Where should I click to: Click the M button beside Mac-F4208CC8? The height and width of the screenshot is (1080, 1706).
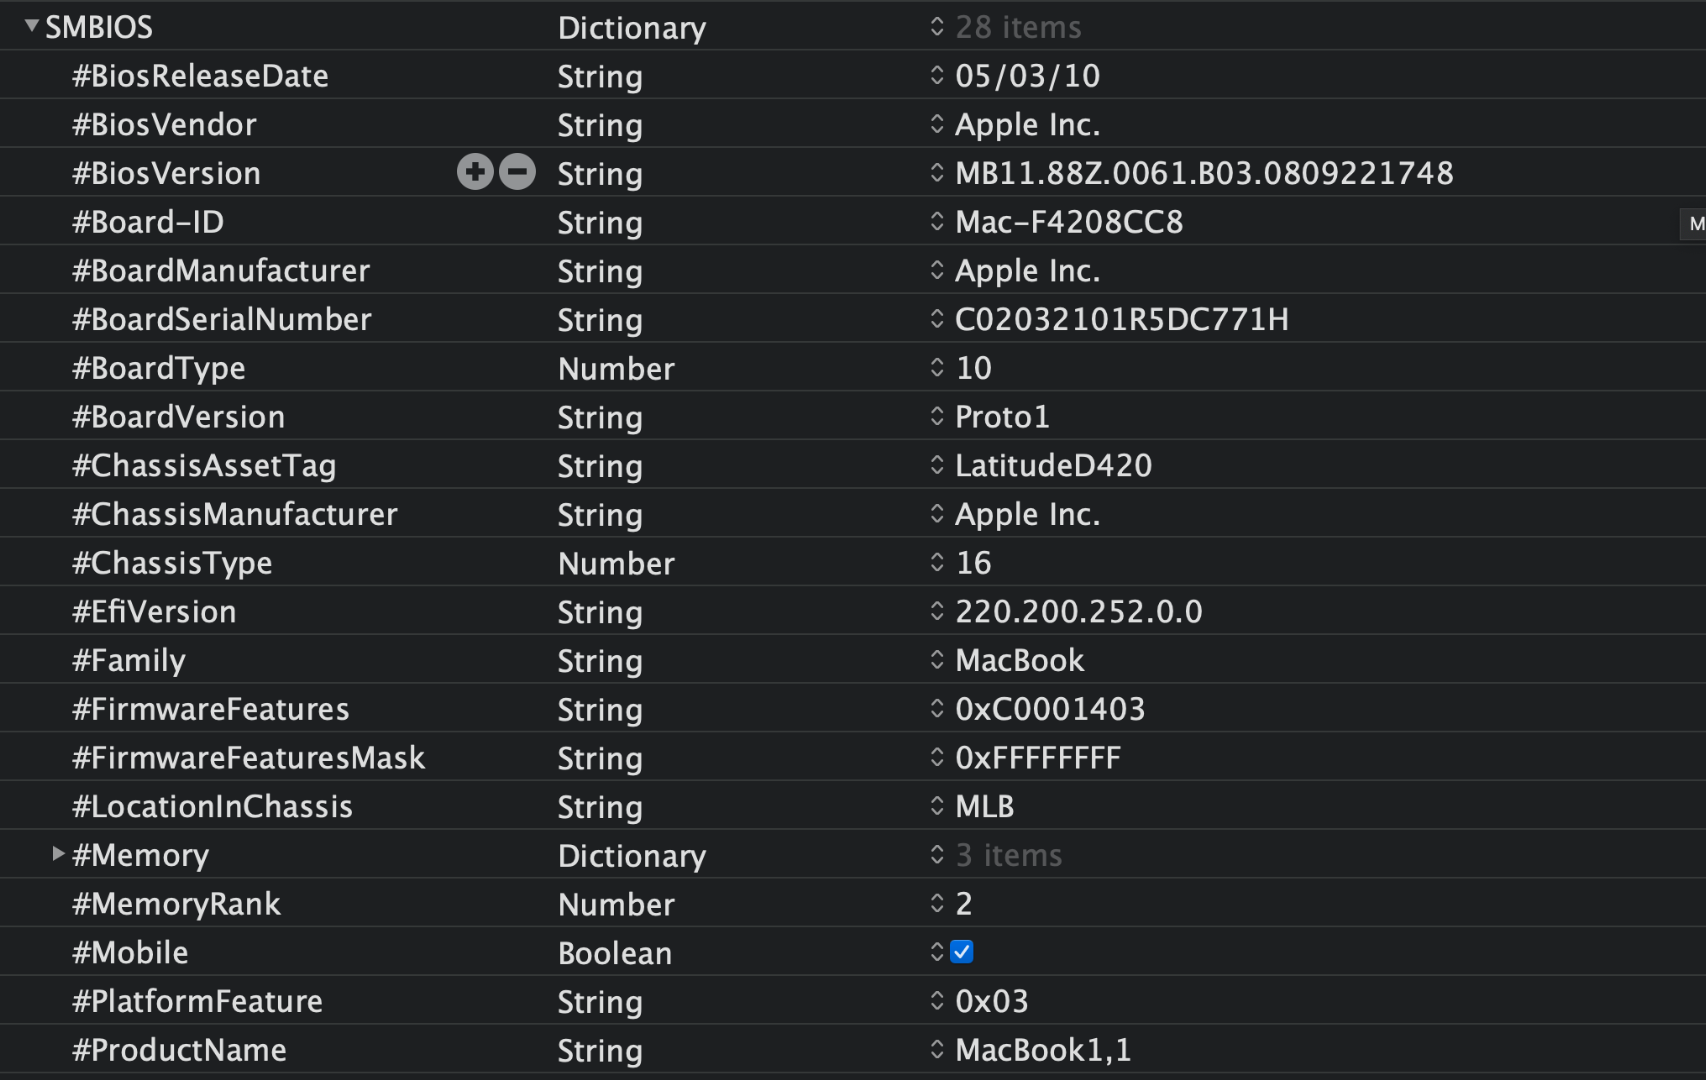1695,224
